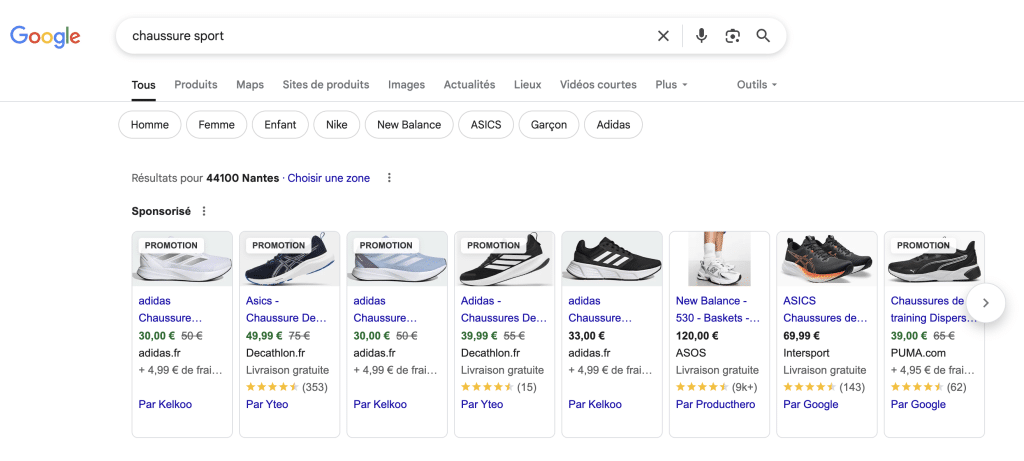
Task: Open New Balance - 530 - Baskets link
Action: (x=718, y=310)
